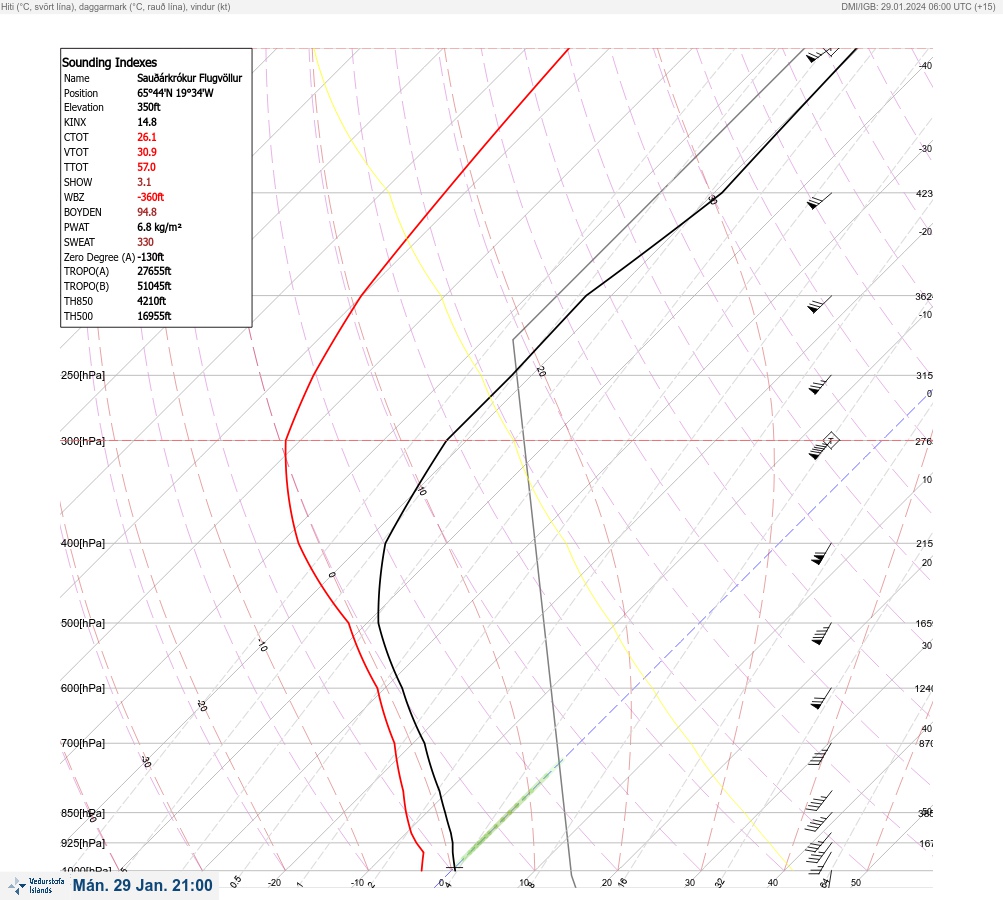Screen dimensions: 1003x900
Task: Click position value 65°44'N 19°34'W
Action: (x=175, y=93)
